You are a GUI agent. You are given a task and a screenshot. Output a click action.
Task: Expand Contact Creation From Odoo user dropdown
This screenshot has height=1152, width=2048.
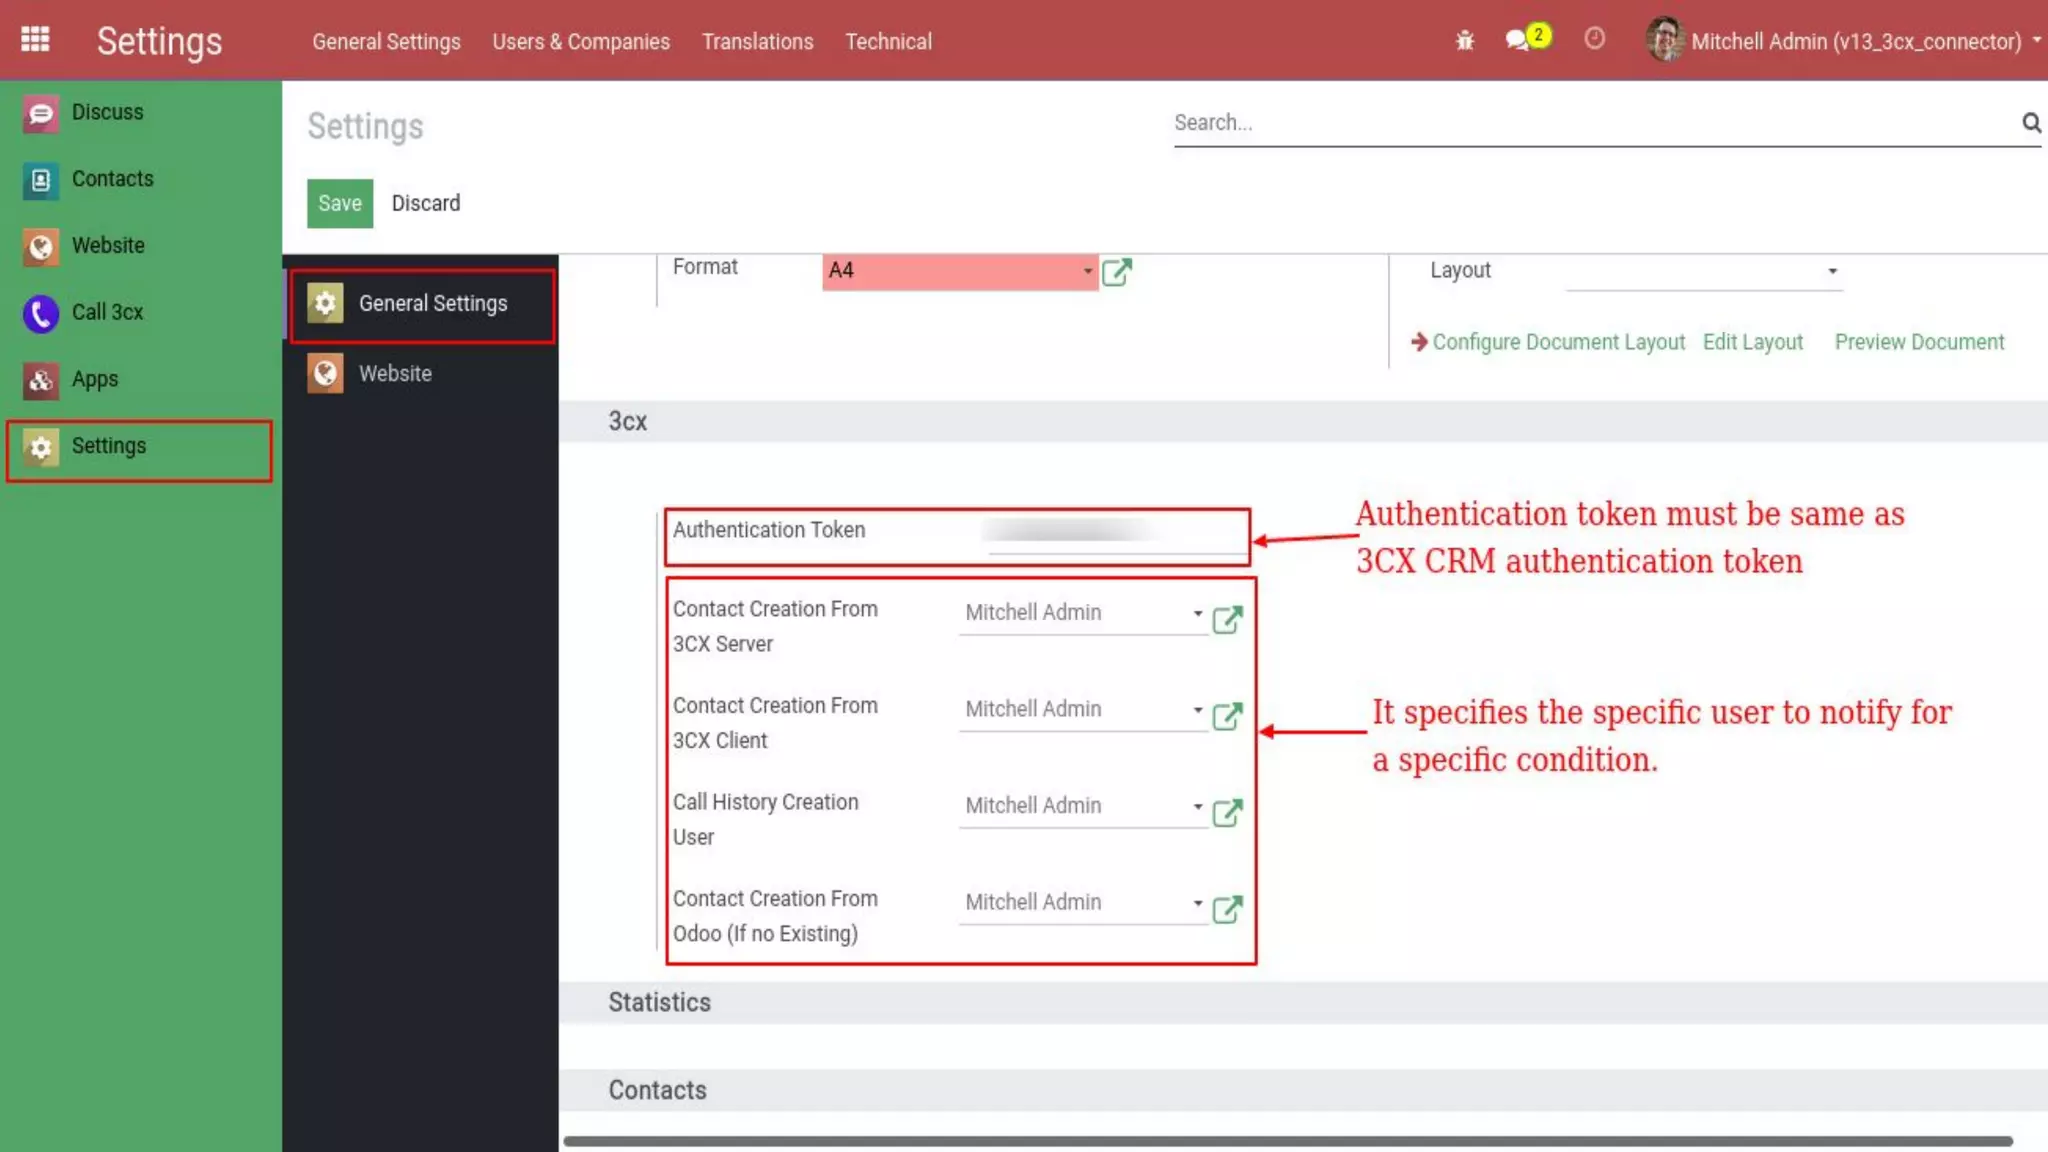[1196, 903]
